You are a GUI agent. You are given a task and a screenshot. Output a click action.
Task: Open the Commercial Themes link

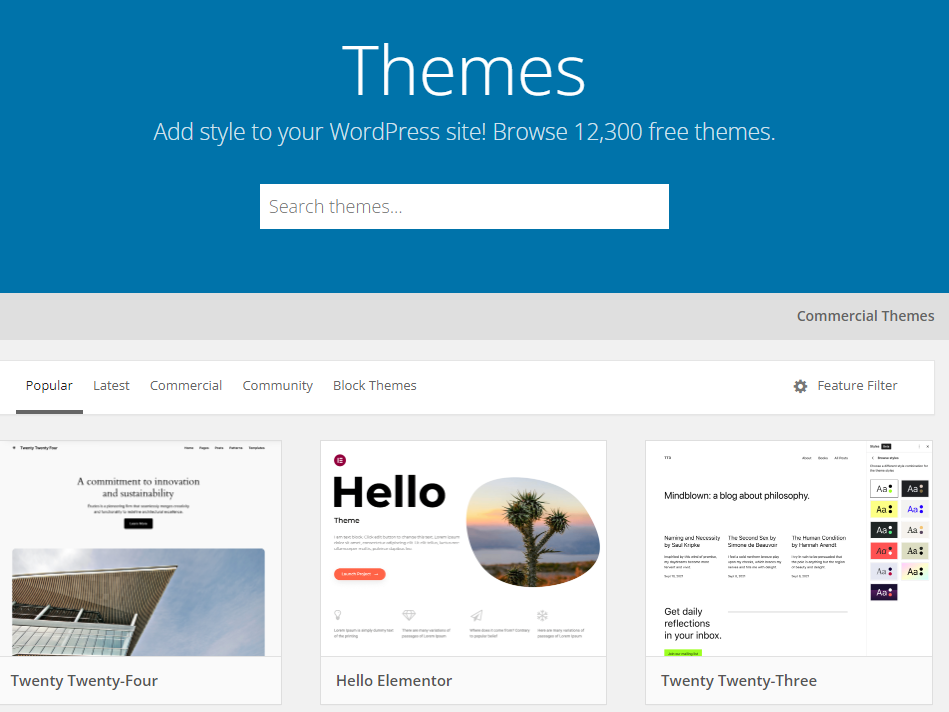click(865, 316)
